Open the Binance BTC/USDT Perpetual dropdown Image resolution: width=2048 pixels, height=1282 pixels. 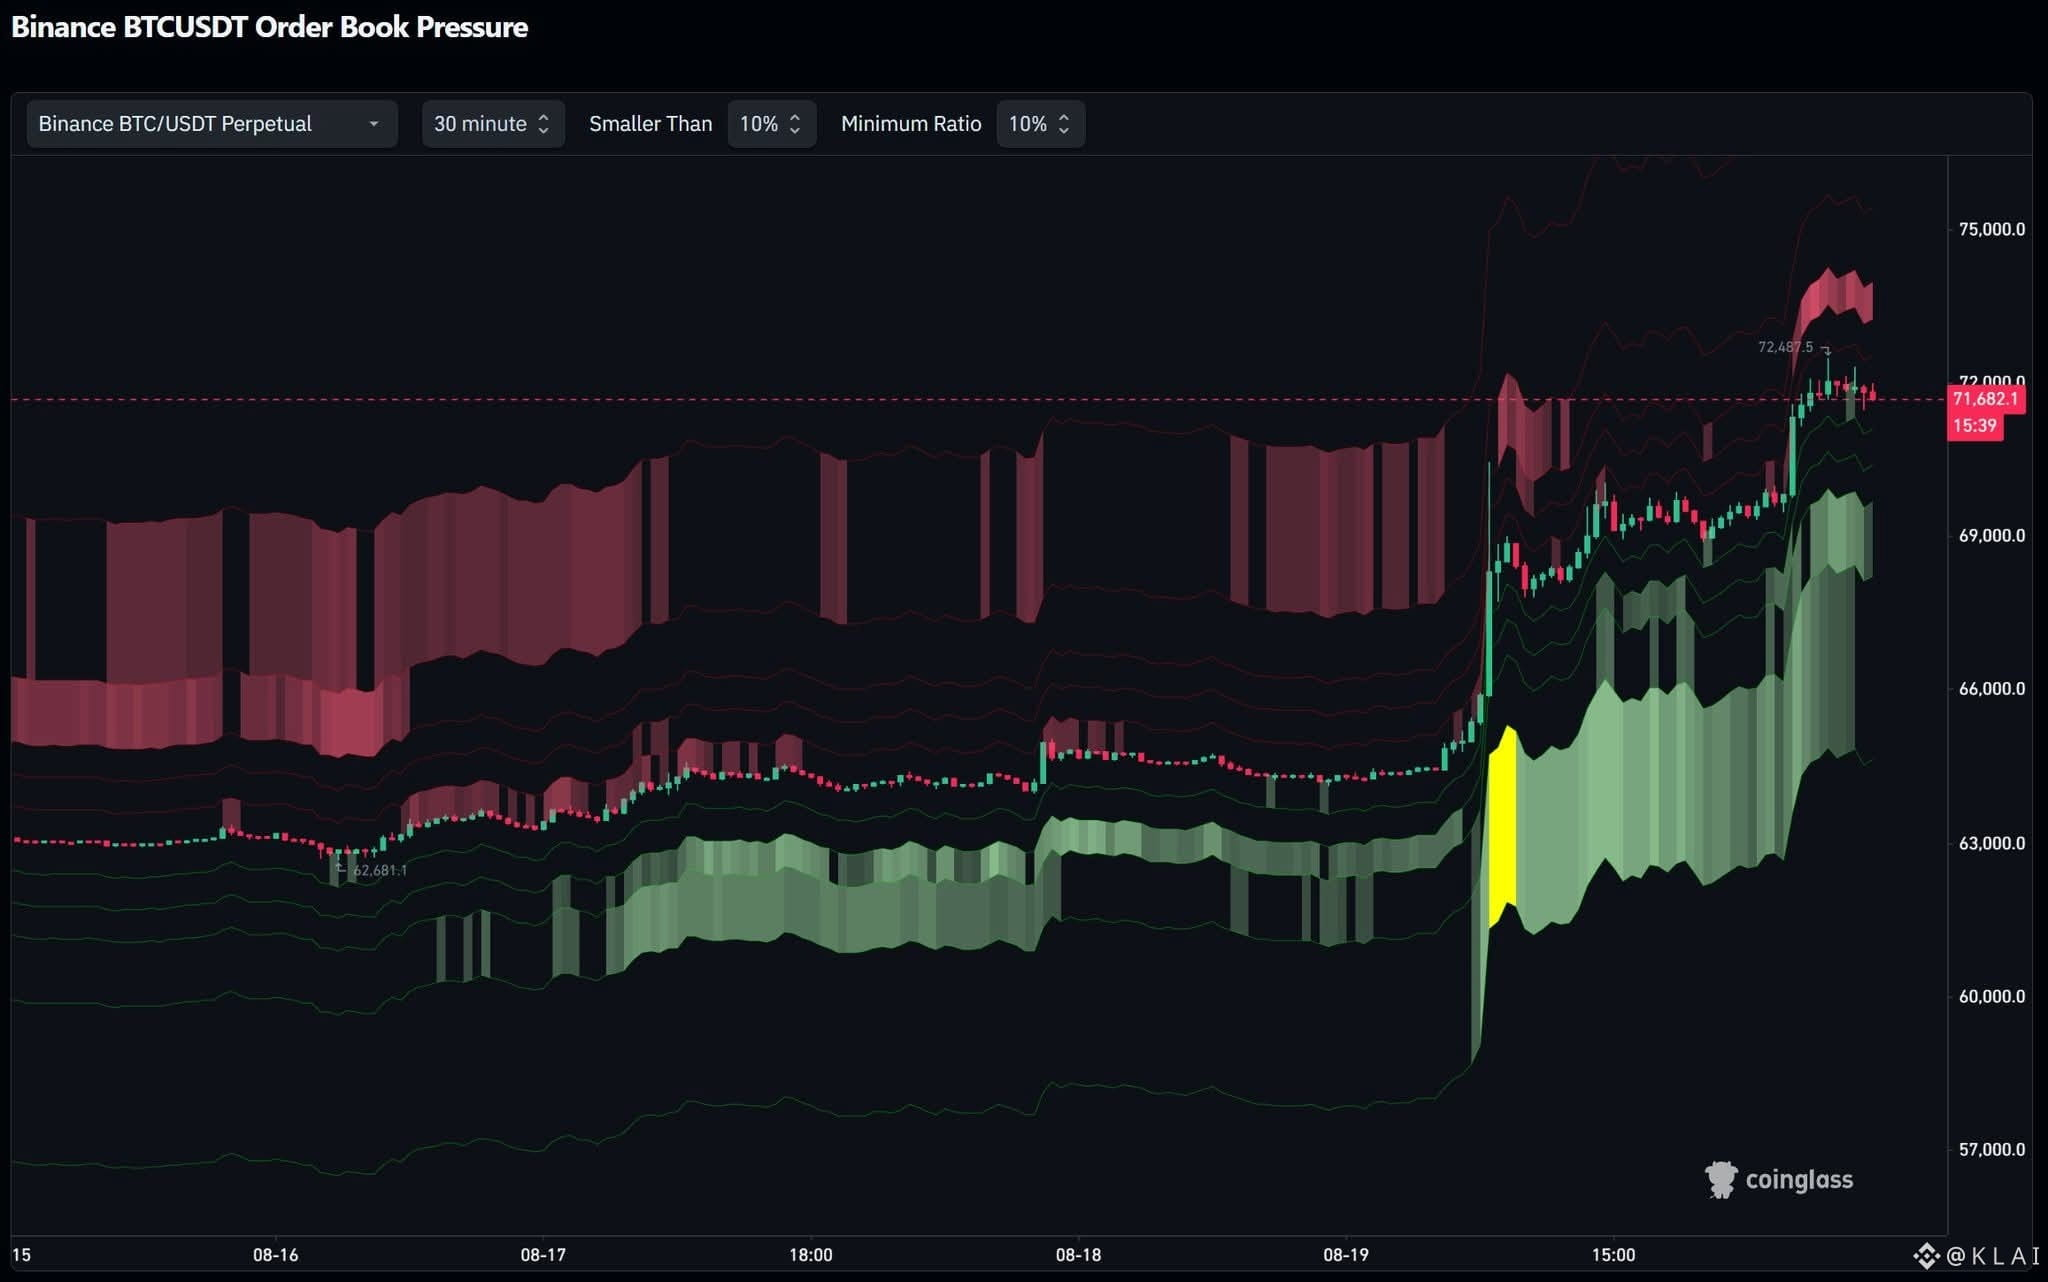[x=212, y=124]
